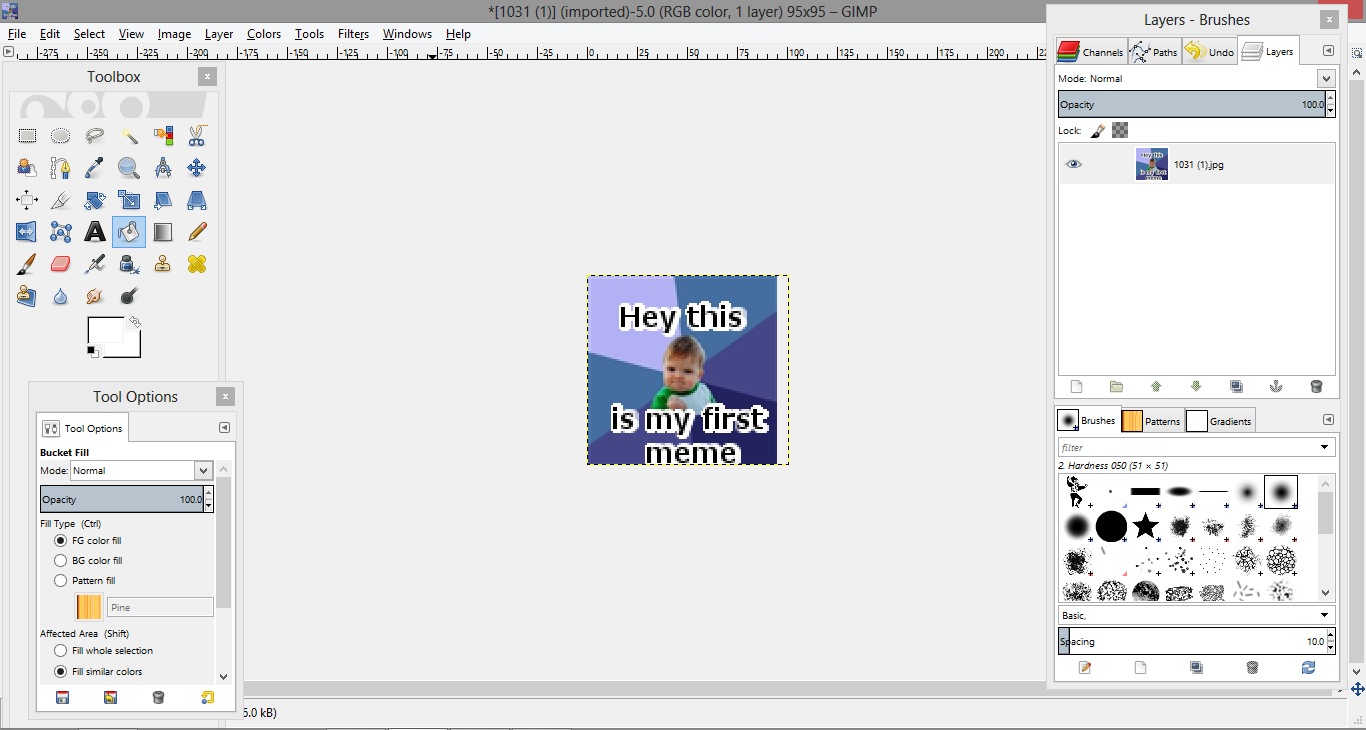Choose the Smudge tool

[95, 296]
